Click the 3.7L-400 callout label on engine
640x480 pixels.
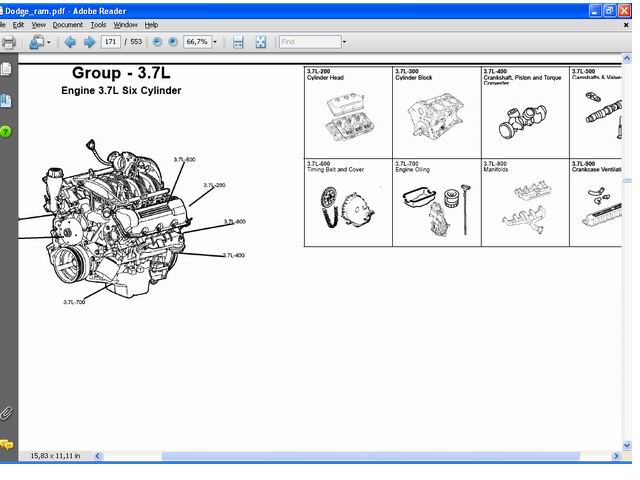tap(234, 256)
